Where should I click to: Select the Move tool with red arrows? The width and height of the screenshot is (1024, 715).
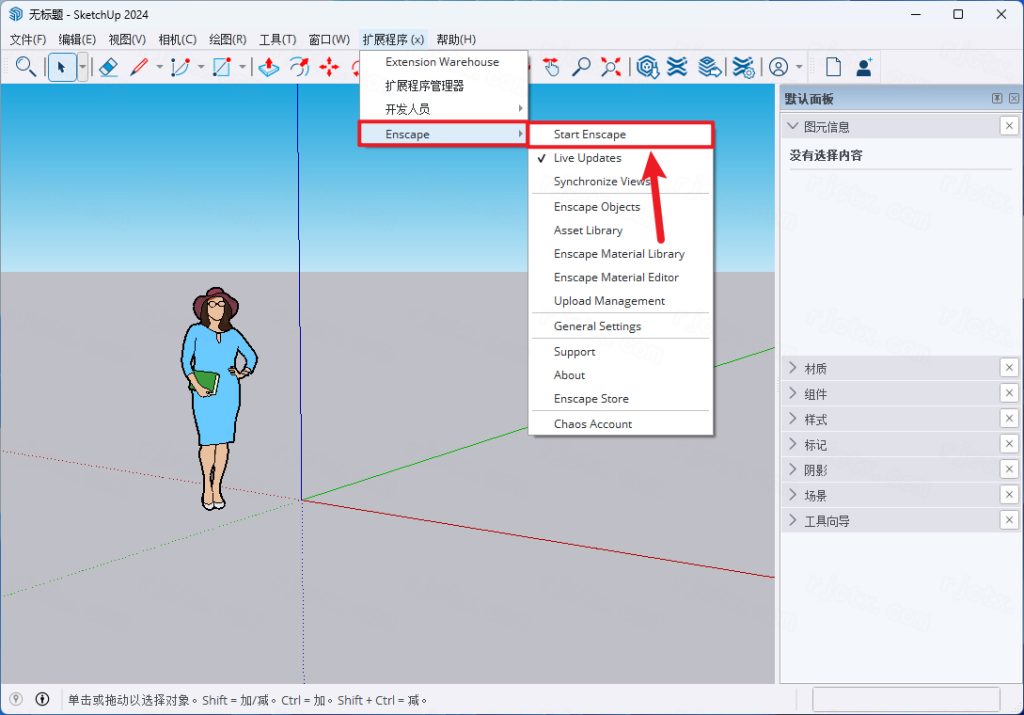click(x=329, y=67)
